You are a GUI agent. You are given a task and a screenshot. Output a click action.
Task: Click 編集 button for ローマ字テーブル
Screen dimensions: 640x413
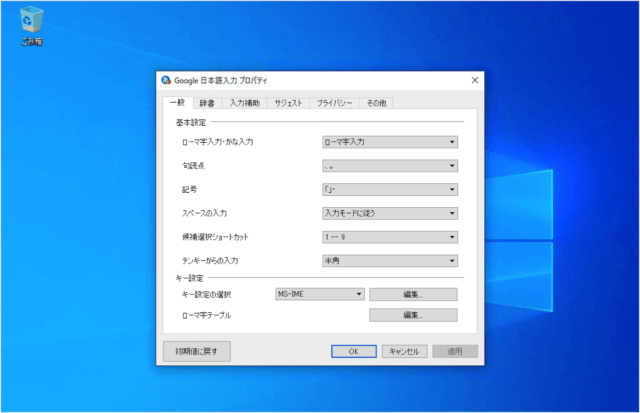point(413,315)
